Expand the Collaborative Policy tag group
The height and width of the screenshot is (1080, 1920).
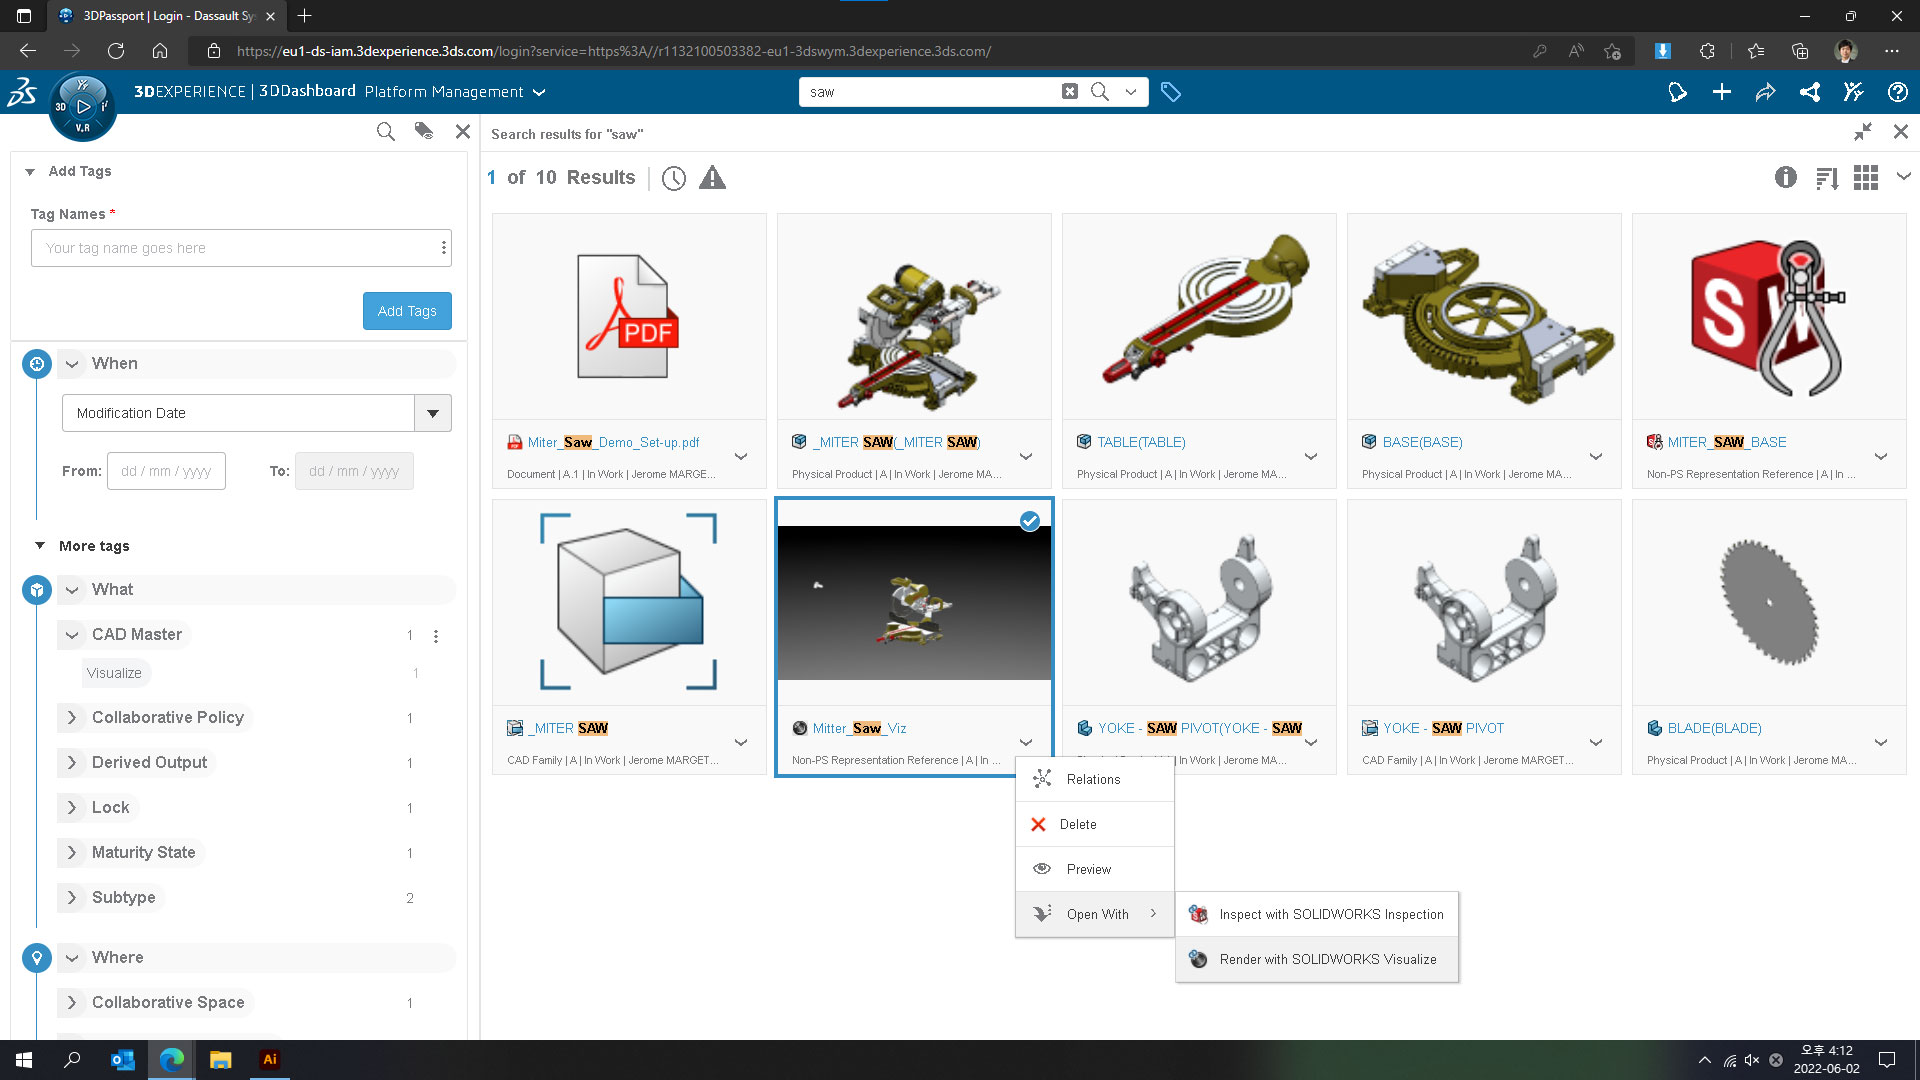tap(72, 718)
